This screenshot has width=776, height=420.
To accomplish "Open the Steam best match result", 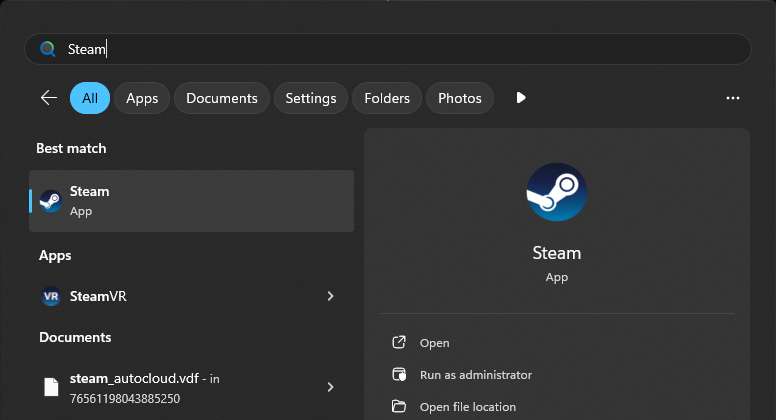I will point(192,201).
